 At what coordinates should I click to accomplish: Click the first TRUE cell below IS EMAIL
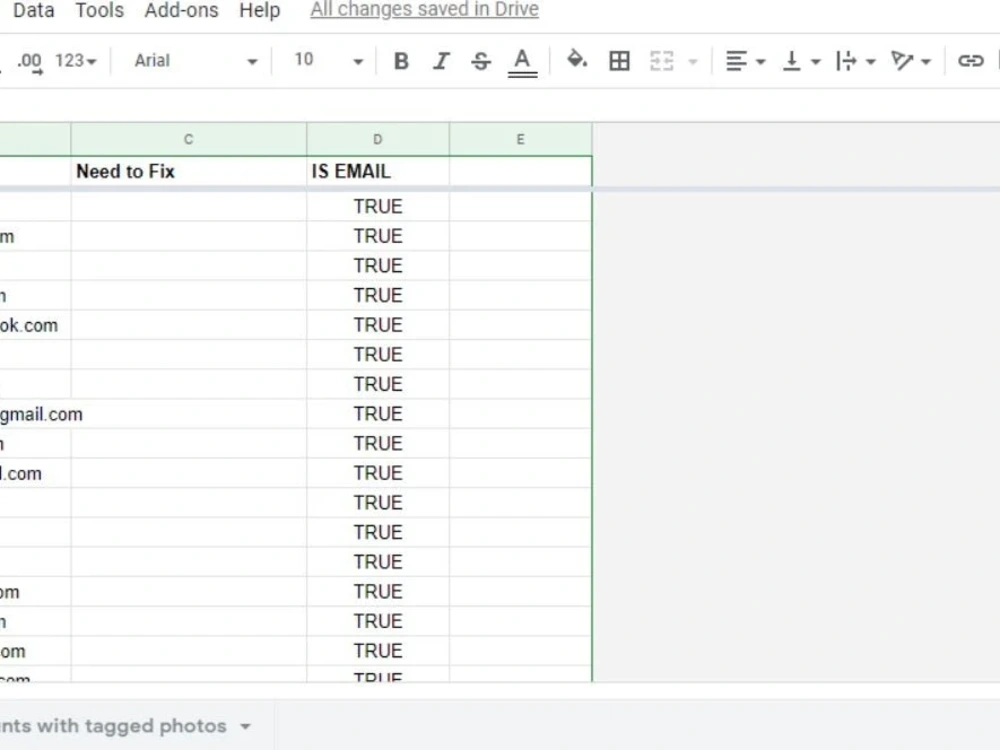click(x=378, y=207)
